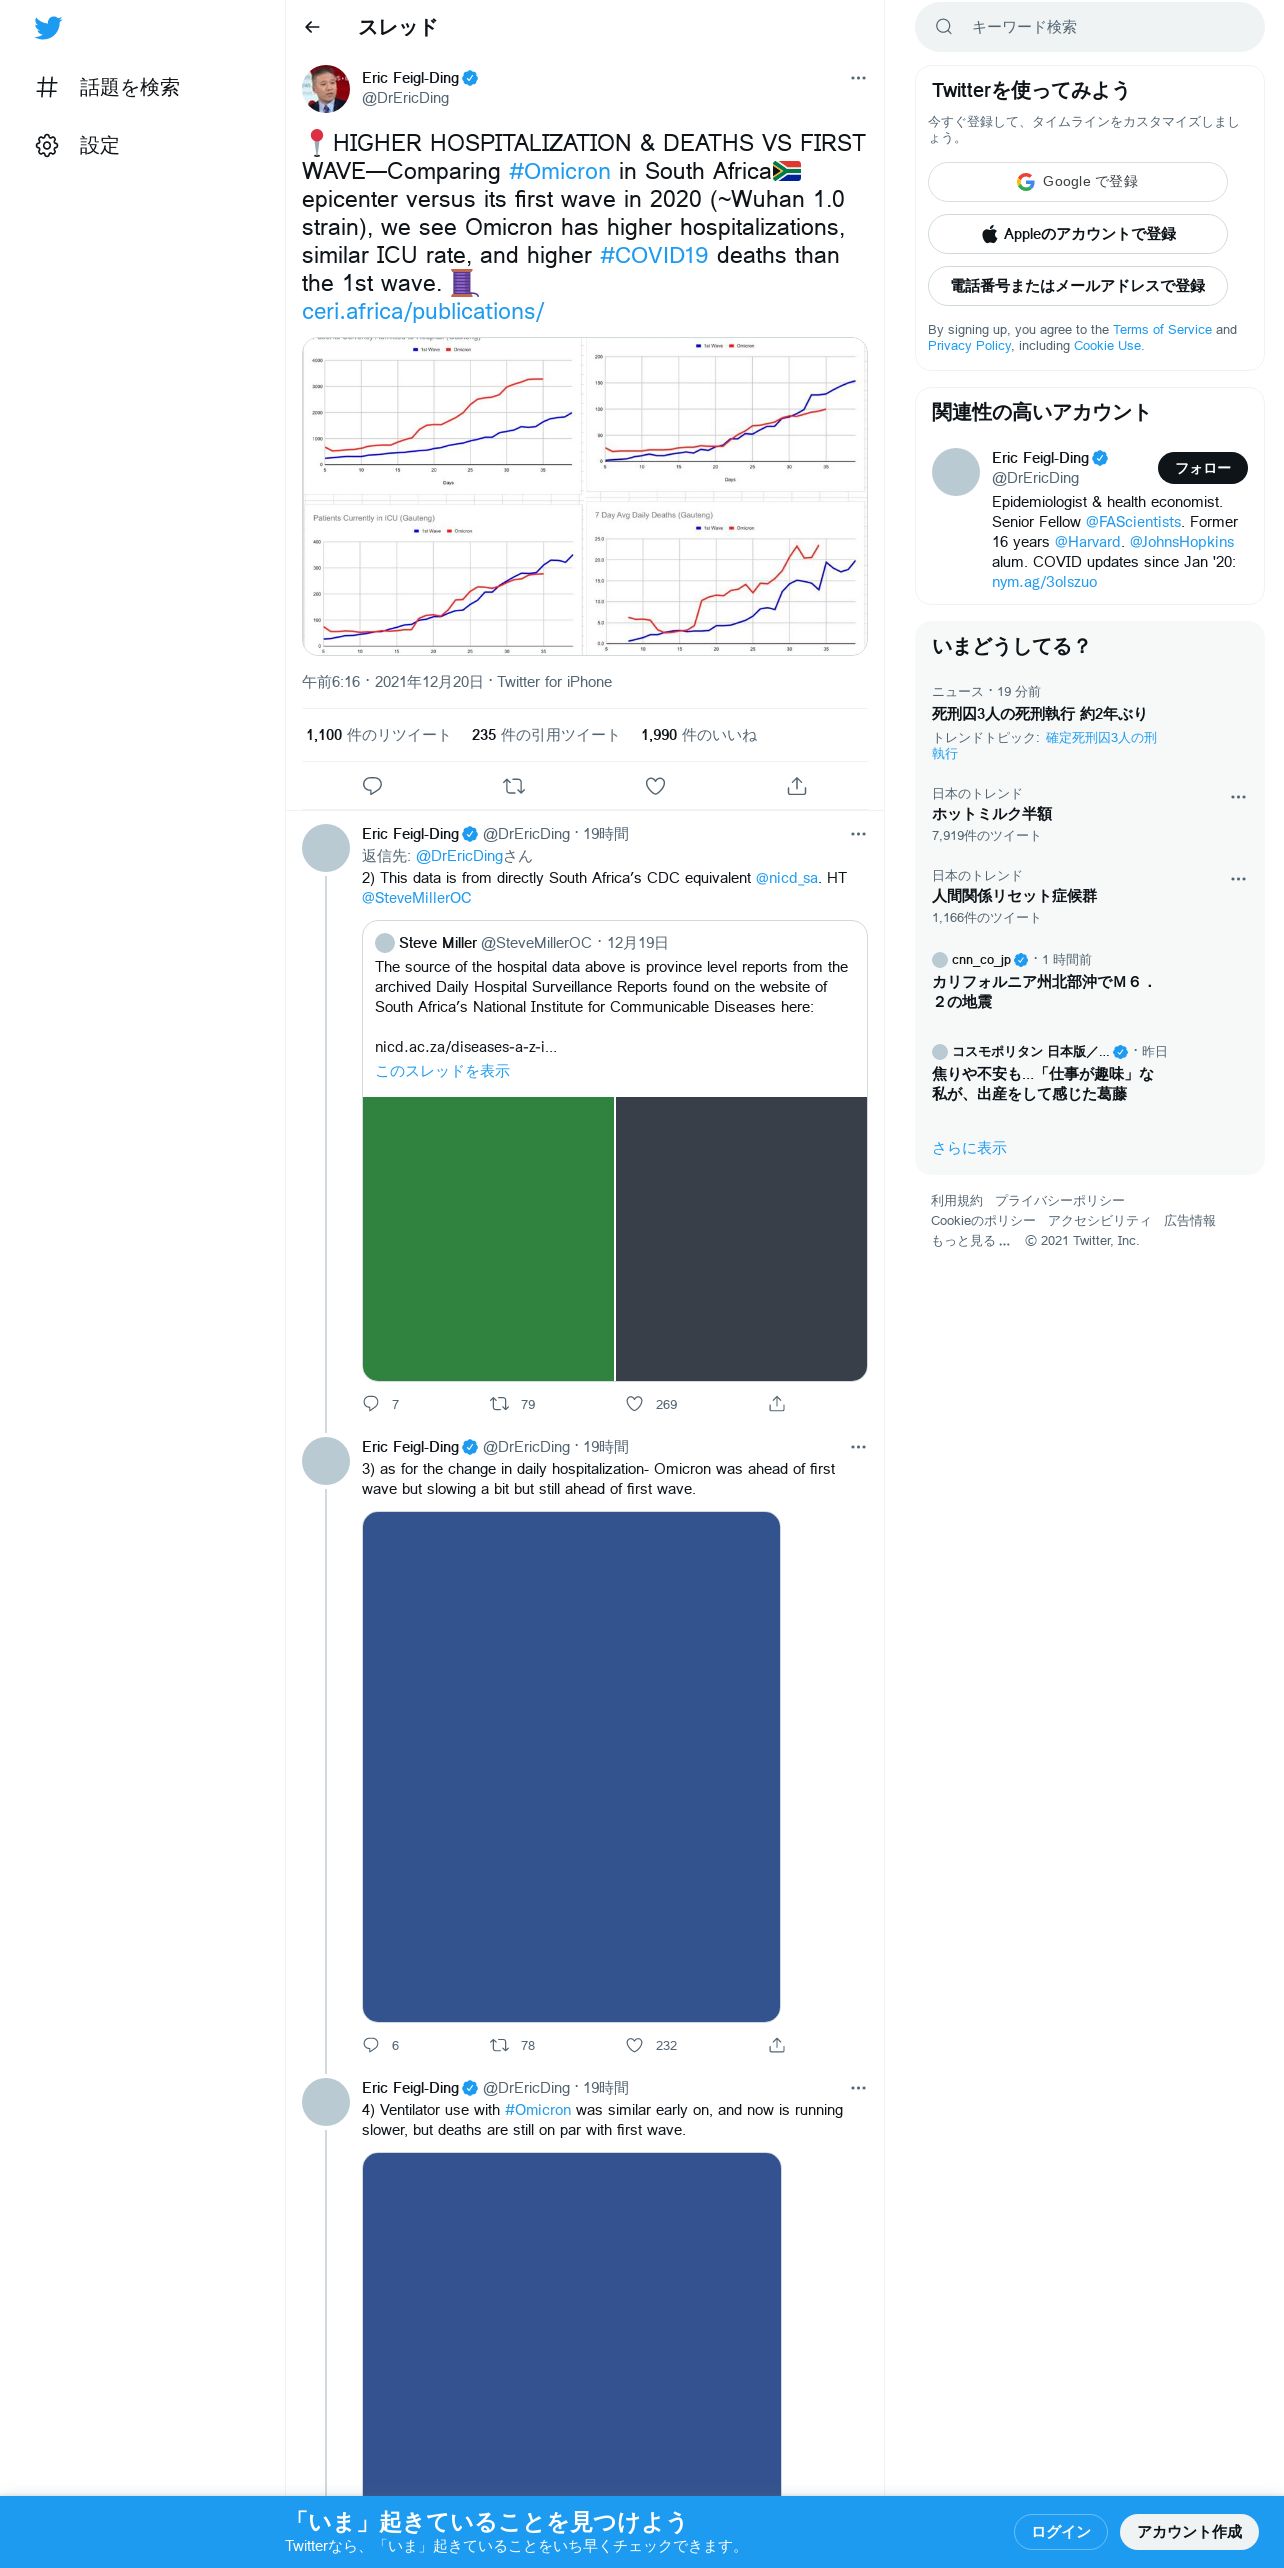Open the more options menu on the main tweet

tap(858, 78)
